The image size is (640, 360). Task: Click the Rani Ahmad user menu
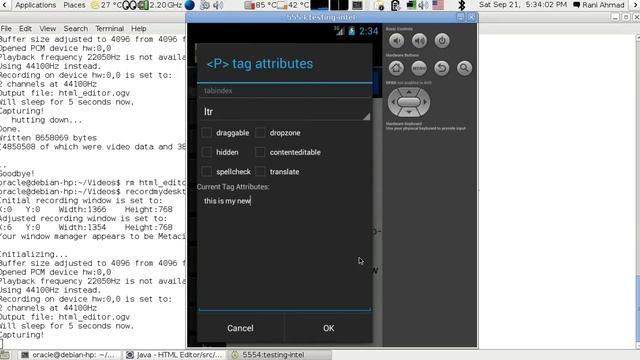coord(599,5)
